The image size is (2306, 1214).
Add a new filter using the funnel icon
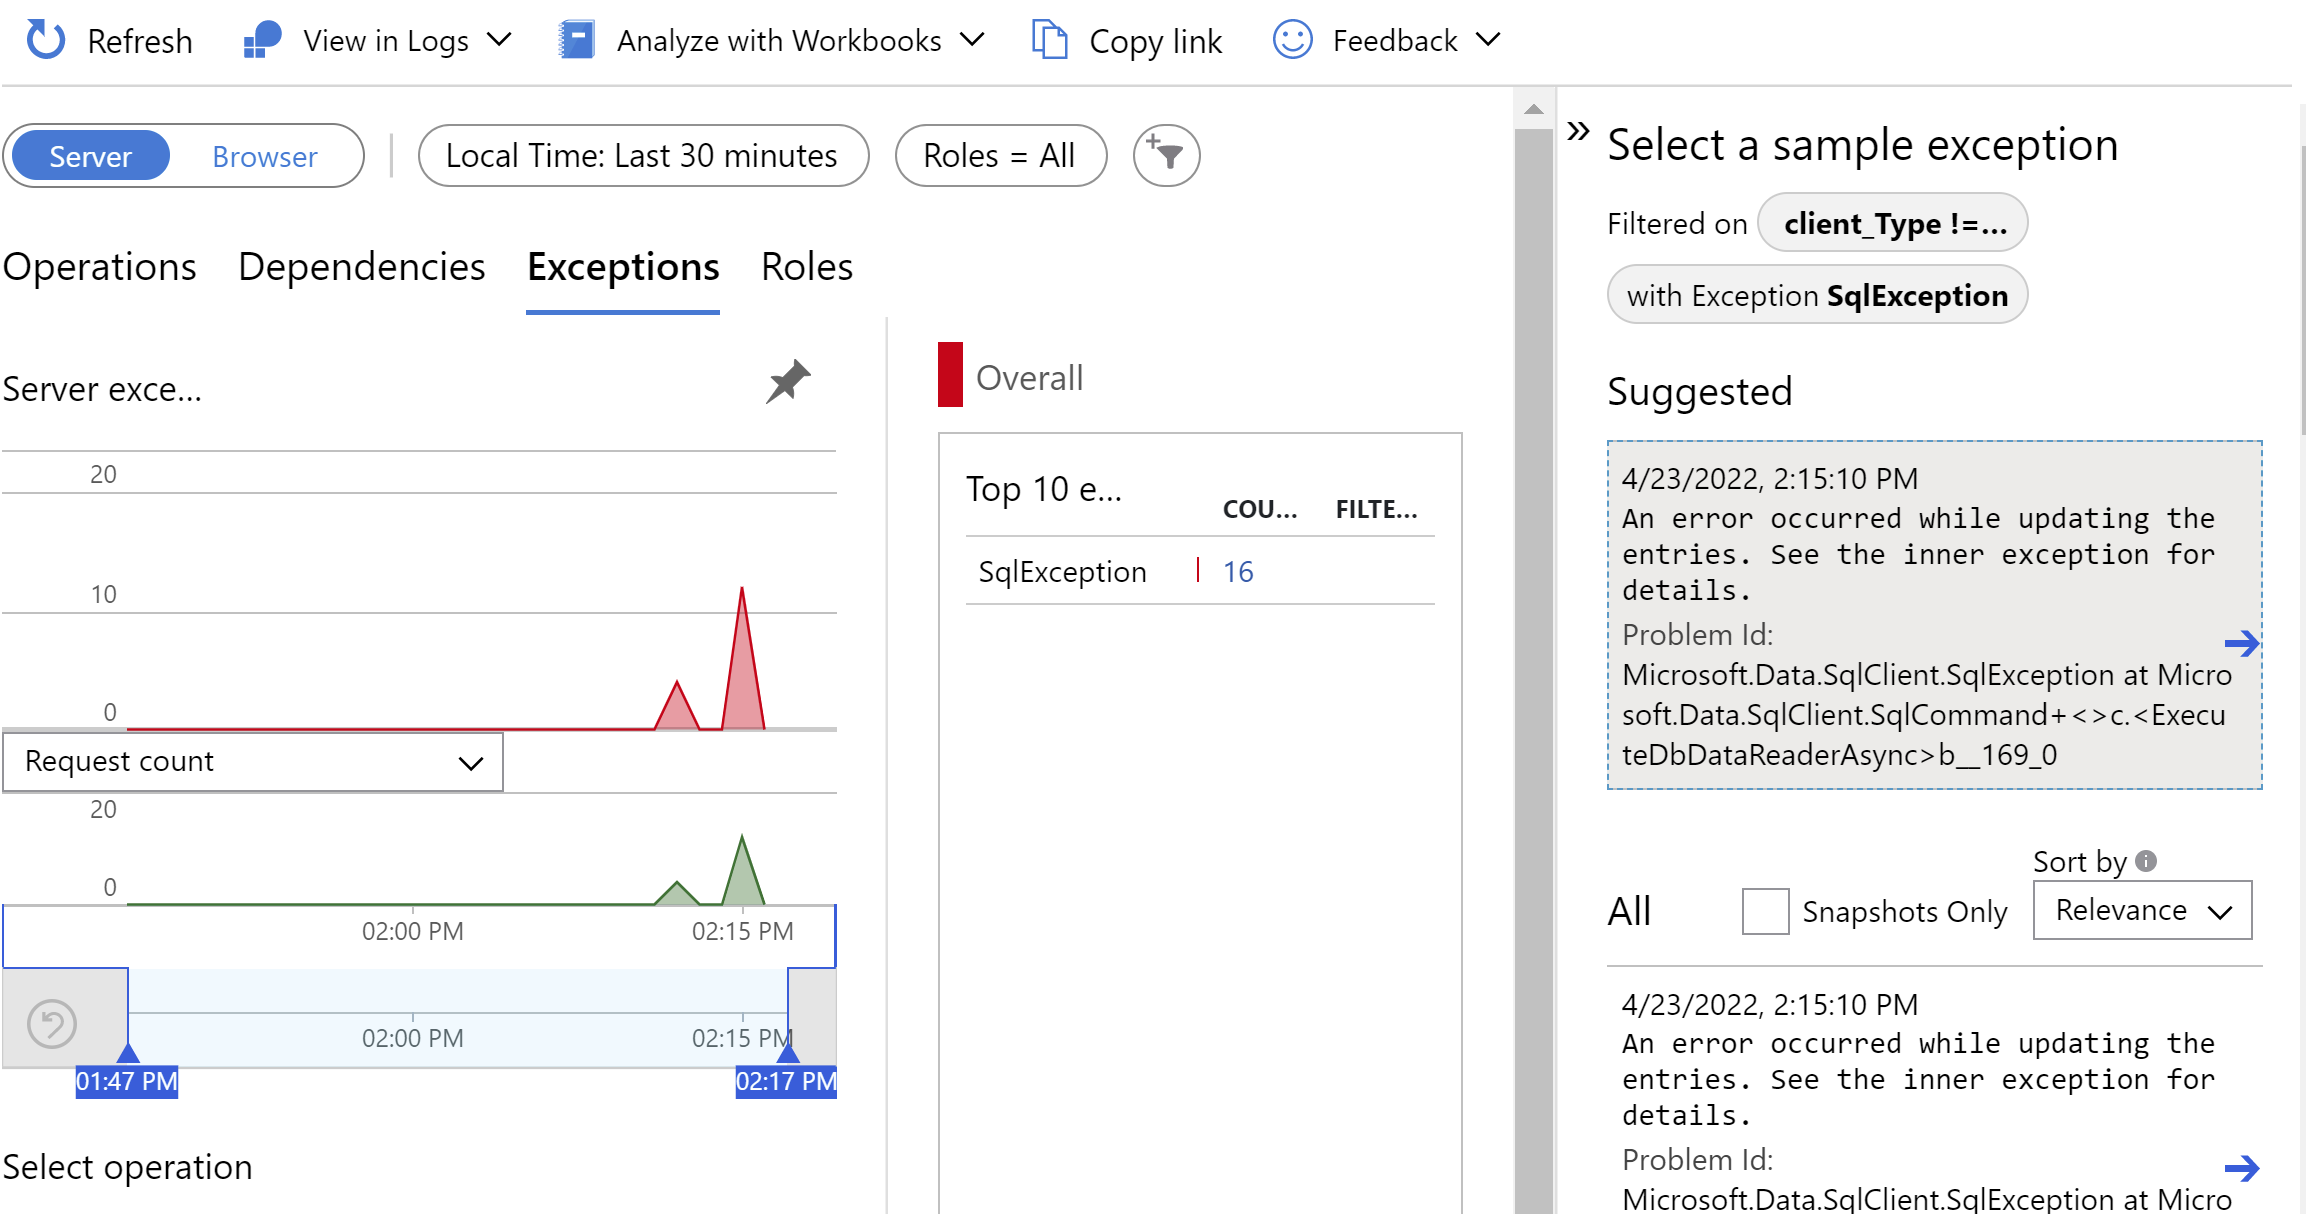[x=1166, y=155]
